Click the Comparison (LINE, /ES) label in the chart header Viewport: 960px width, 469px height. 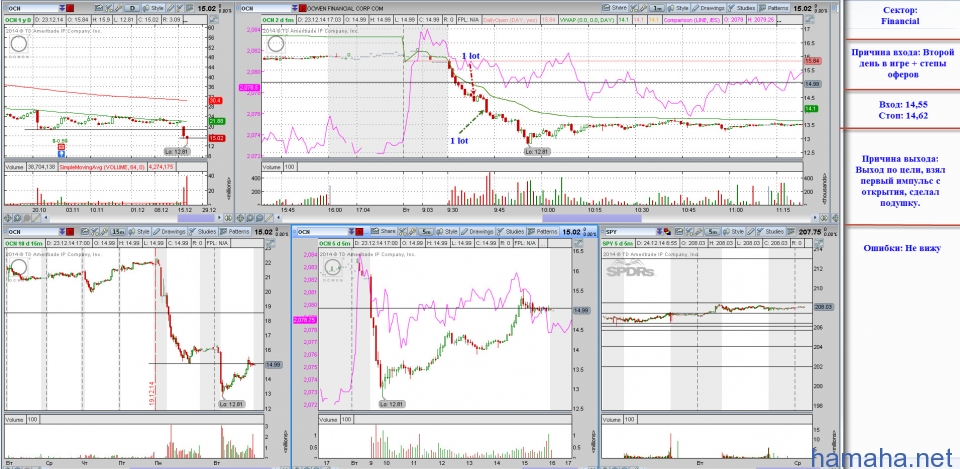pyautogui.click(x=692, y=19)
